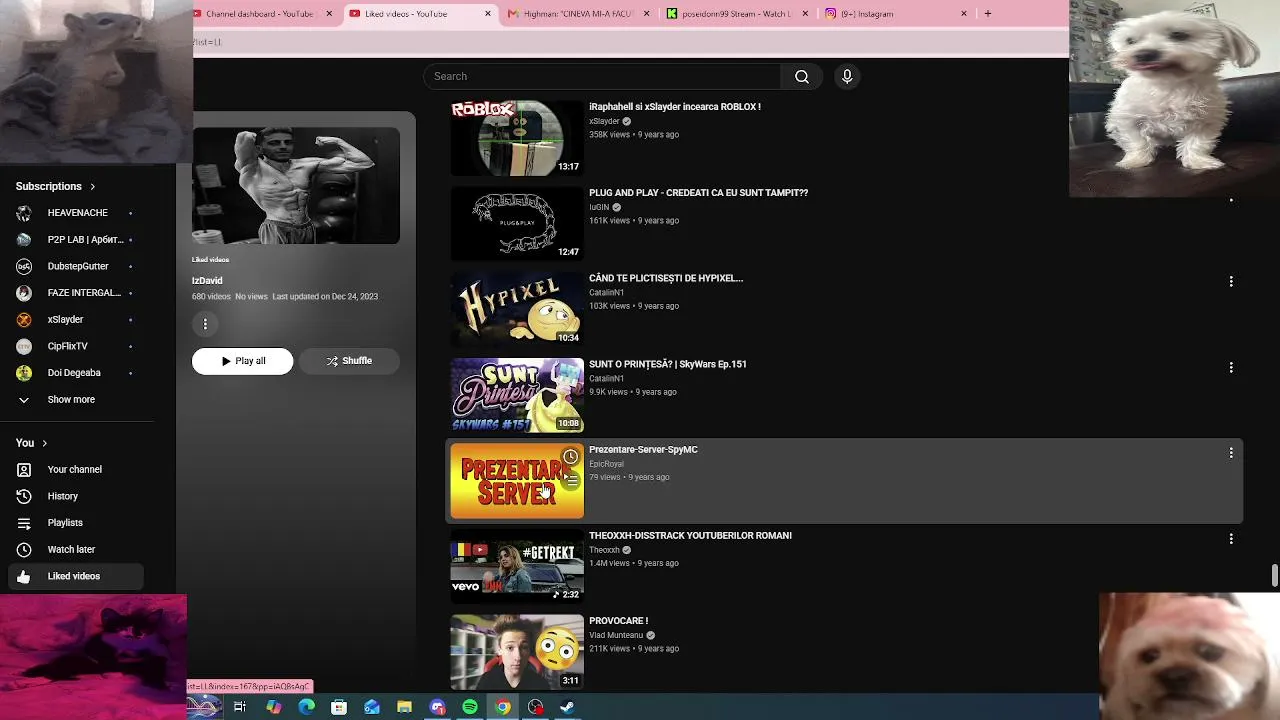Click the YouTube Search input field
The width and height of the screenshot is (1280, 720).
(x=602, y=76)
